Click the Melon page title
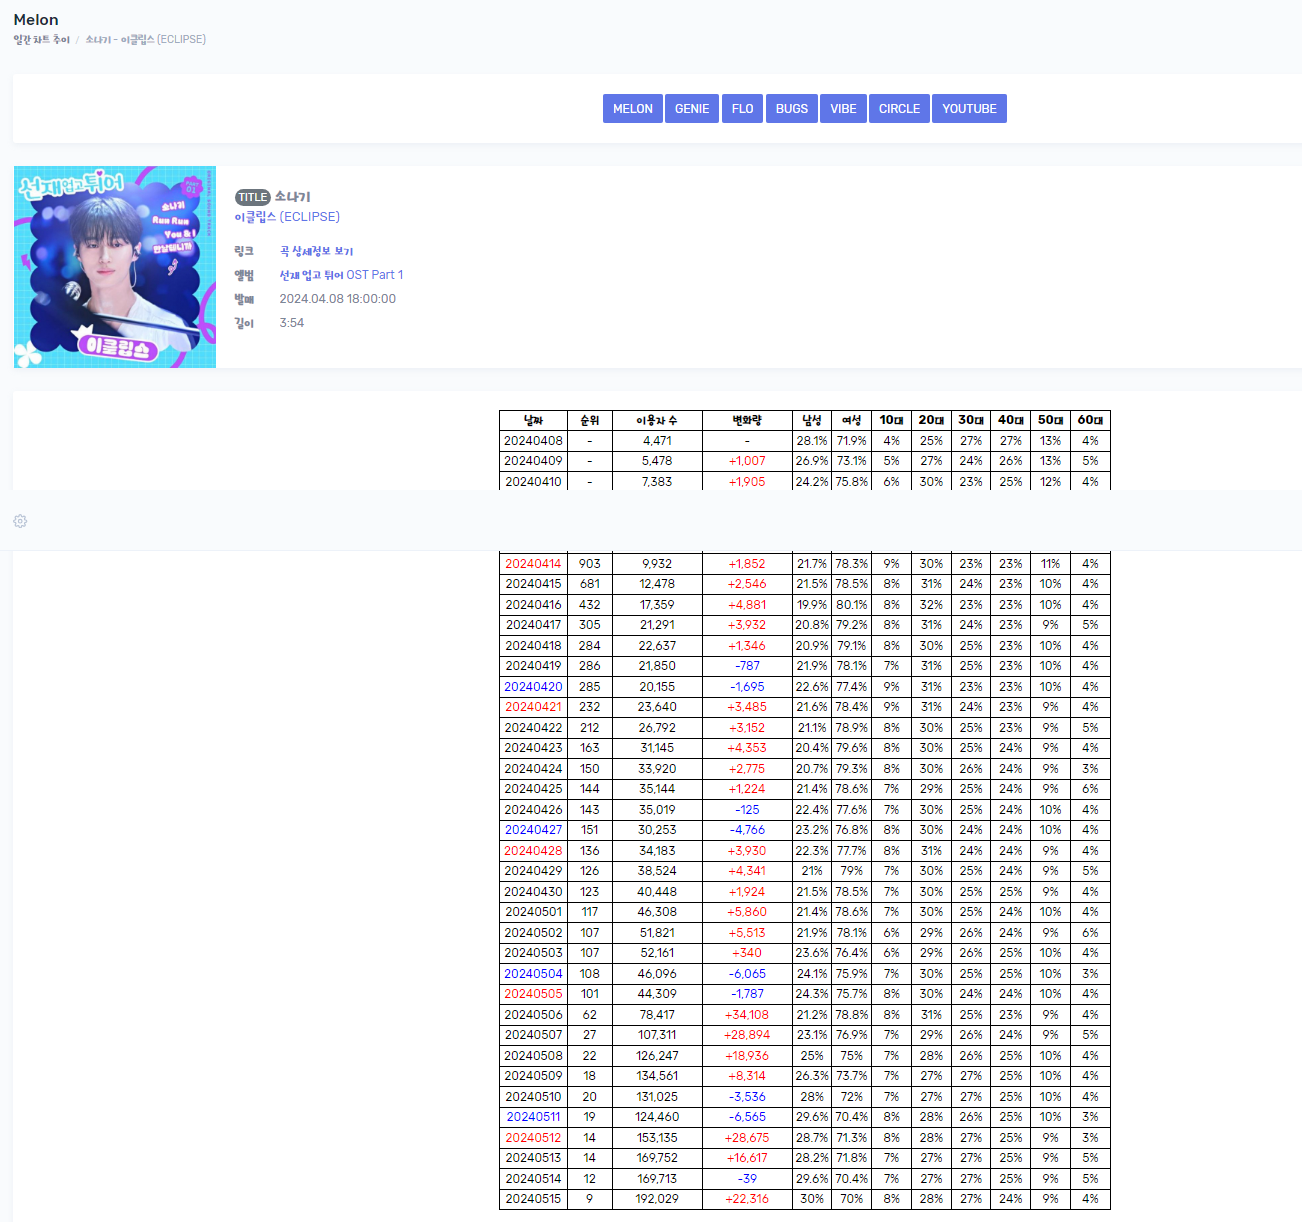This screenshot has height=1222, width=1302. pos(36,20)
